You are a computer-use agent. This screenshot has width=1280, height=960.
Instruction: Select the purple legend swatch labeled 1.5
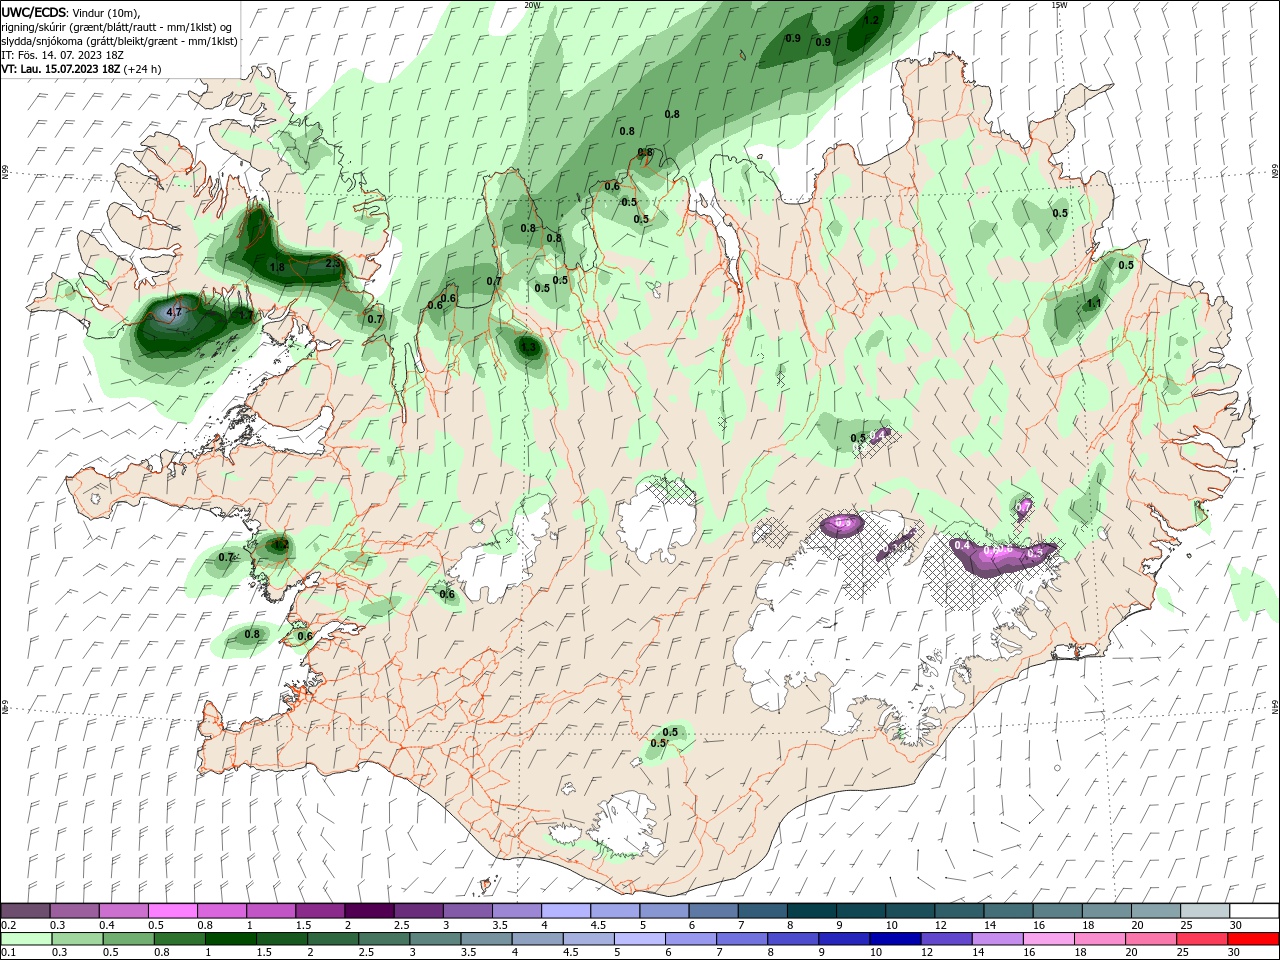click(320, 911)
